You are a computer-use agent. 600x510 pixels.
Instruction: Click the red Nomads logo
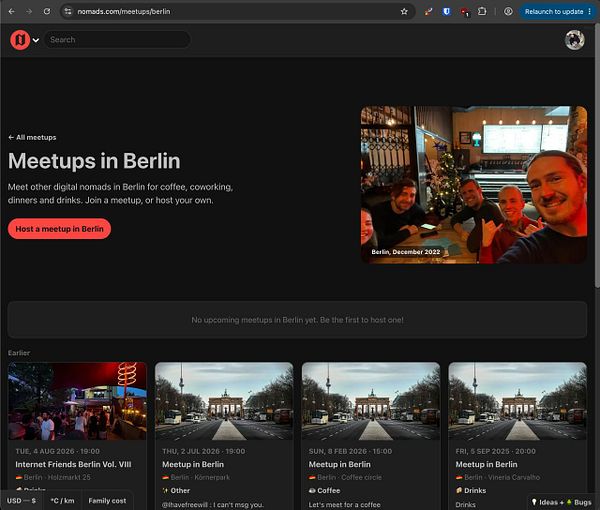click(x=20, y=39)
